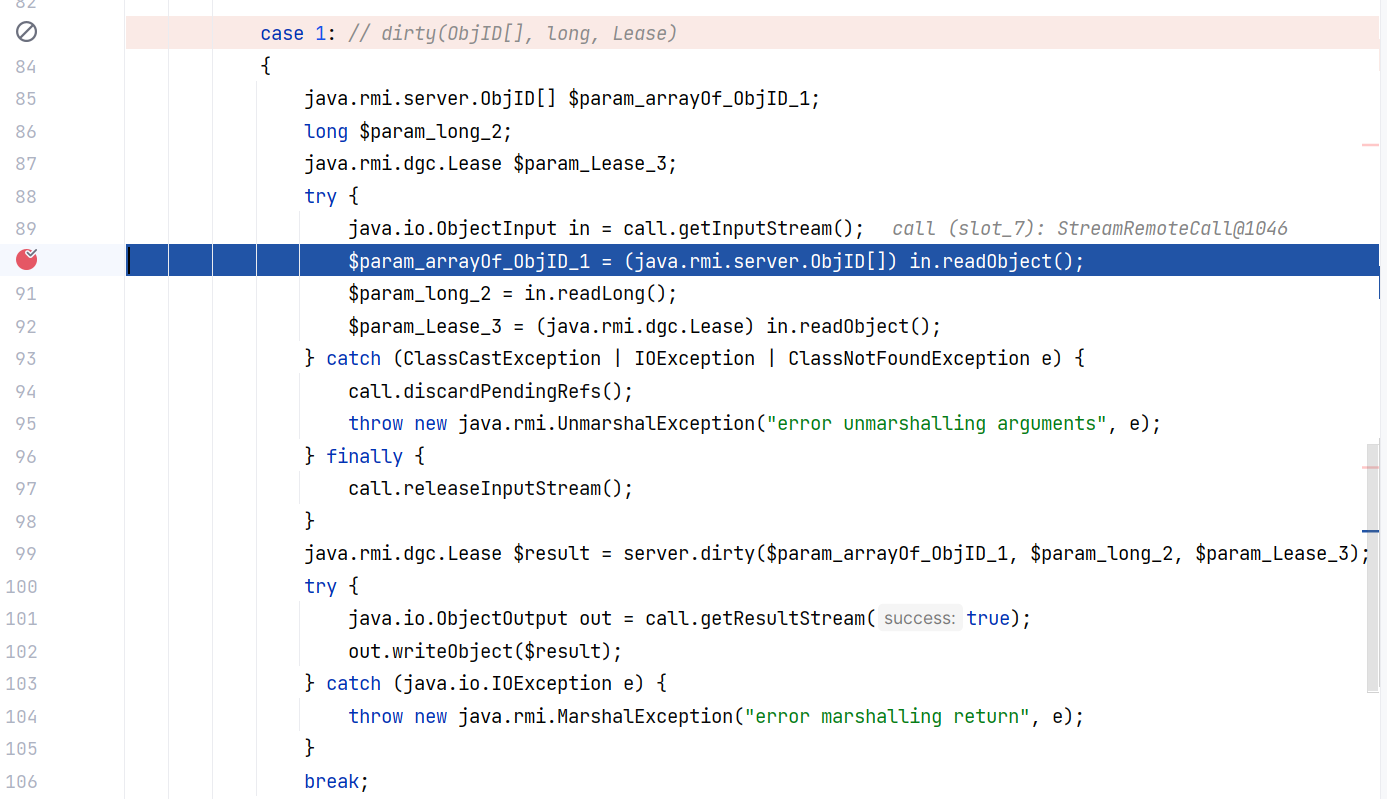The width and height of the screenshot is (1387, 799).
Task: Toggle a breakpoint at line number 91
Action: coord(27,294)
